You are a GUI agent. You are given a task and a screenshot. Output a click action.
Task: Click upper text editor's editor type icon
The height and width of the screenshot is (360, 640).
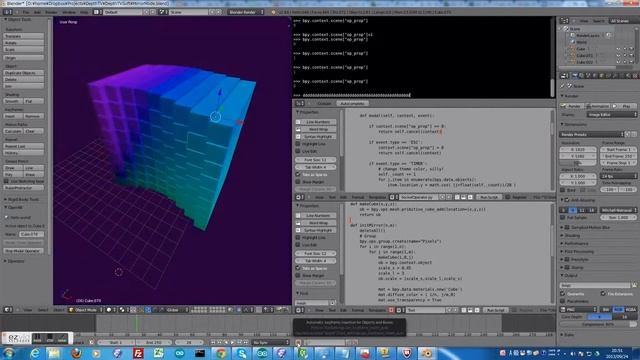tap(300, 197)
